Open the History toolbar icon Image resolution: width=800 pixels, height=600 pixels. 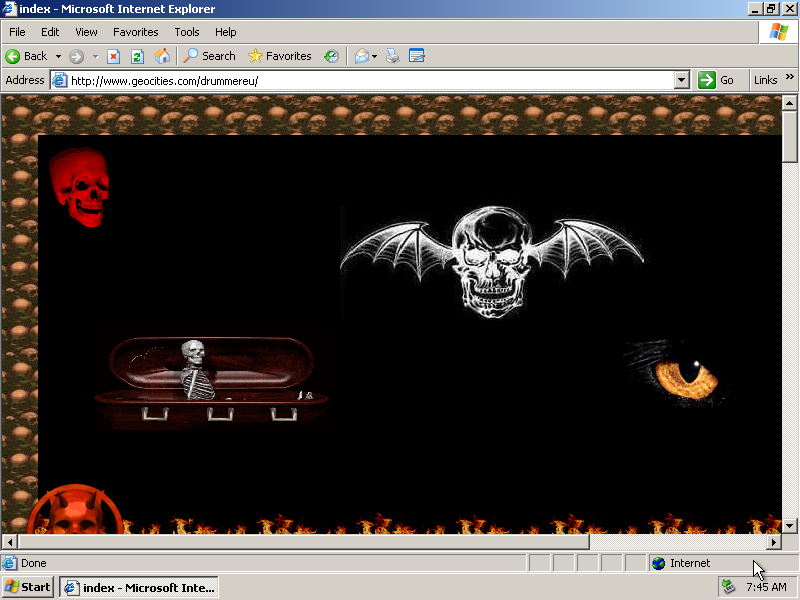331,56
